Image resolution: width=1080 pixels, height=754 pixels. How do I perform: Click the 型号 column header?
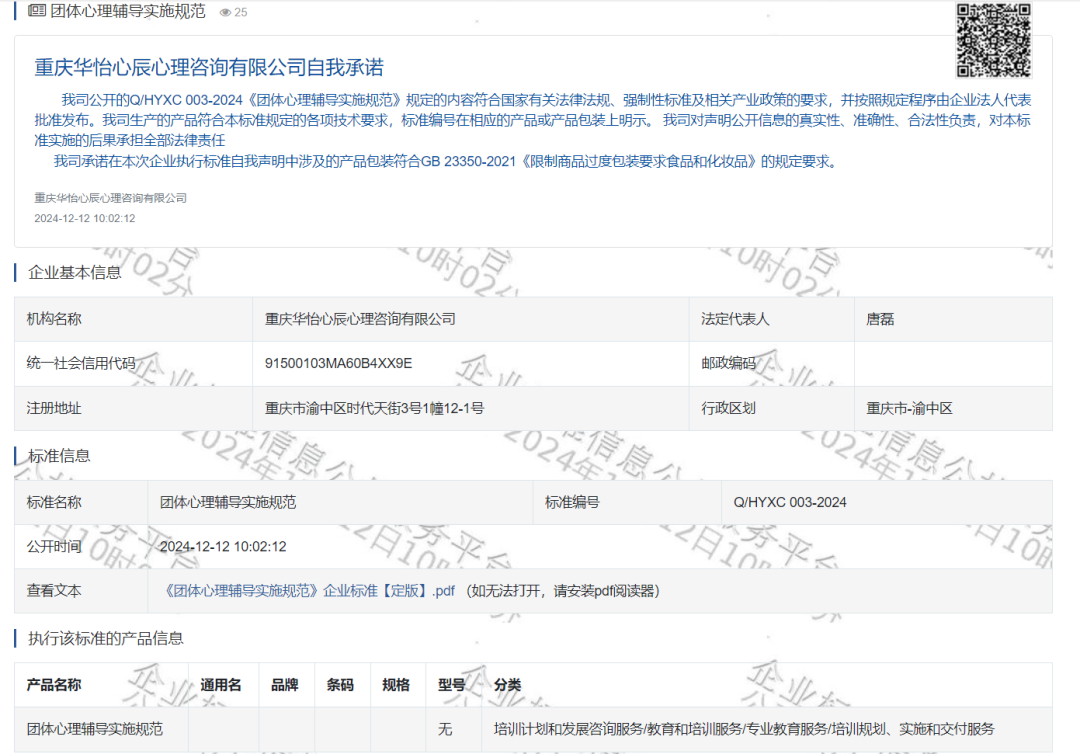coord(452,685)
